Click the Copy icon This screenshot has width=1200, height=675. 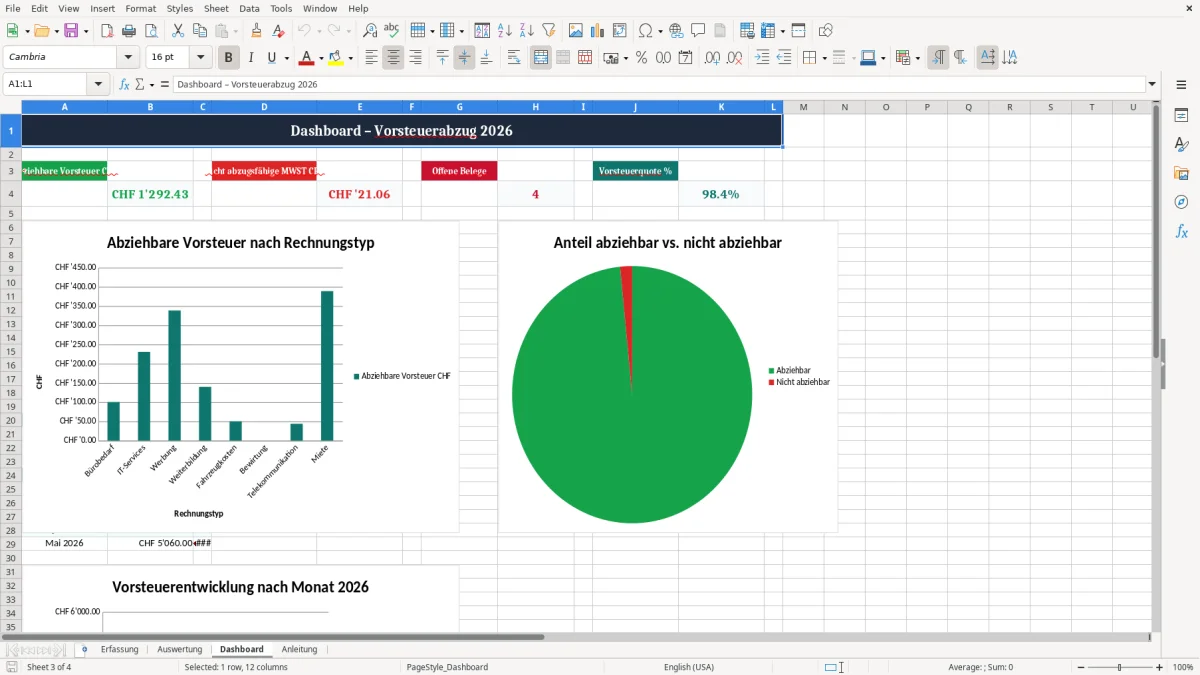[x=200, y=31]
